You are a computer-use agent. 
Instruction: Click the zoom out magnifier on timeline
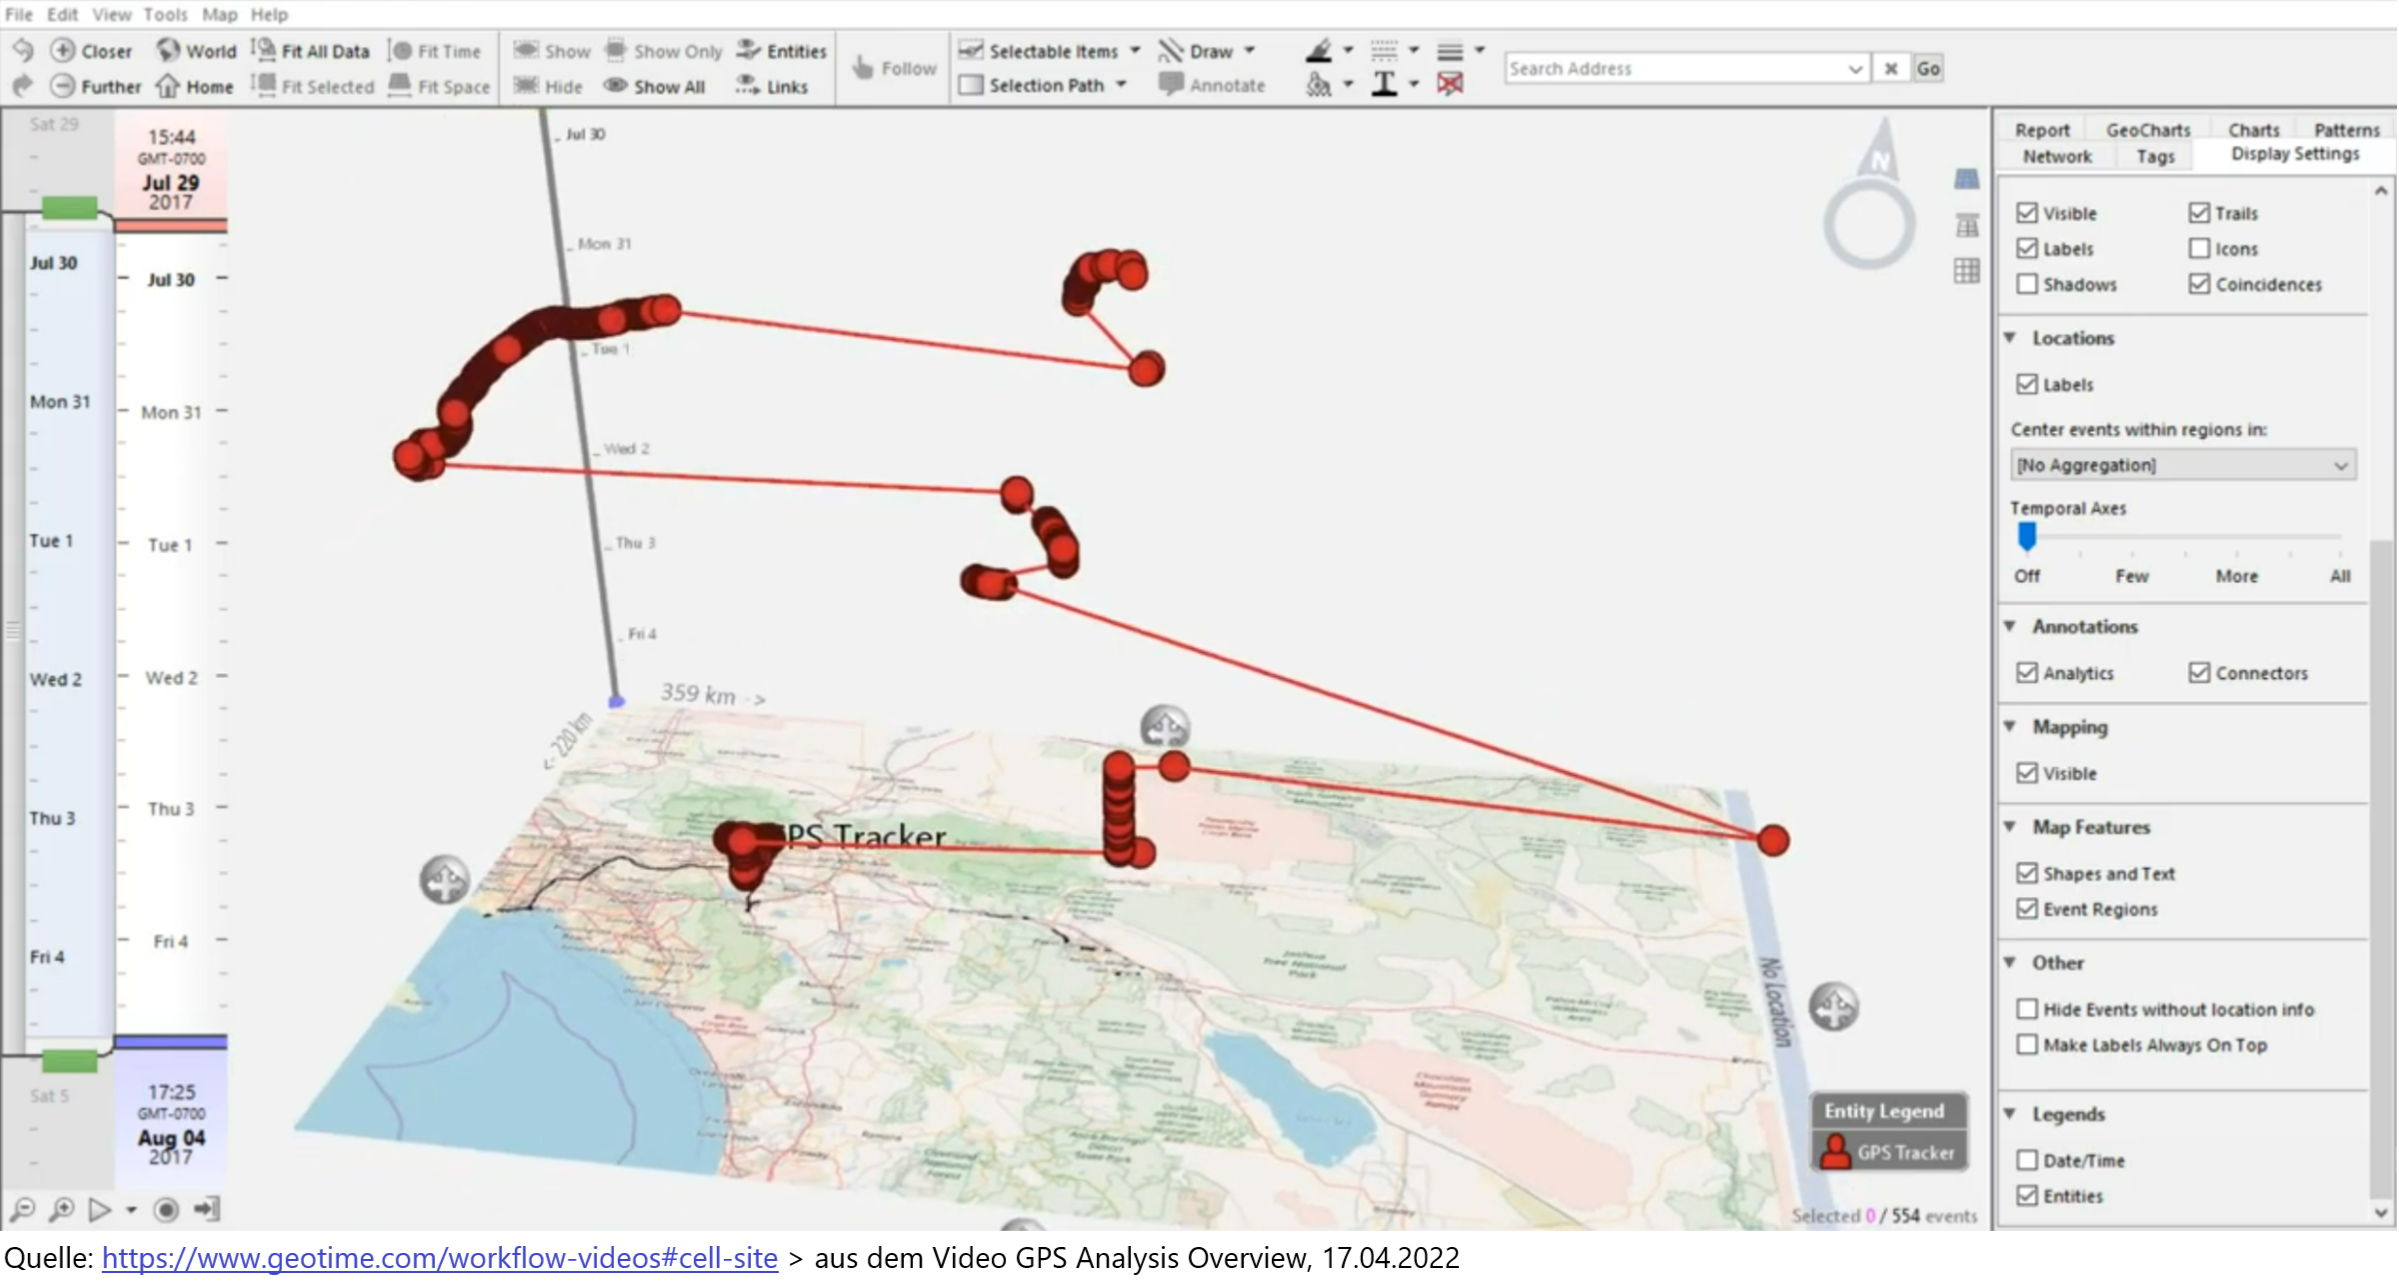23,1210
